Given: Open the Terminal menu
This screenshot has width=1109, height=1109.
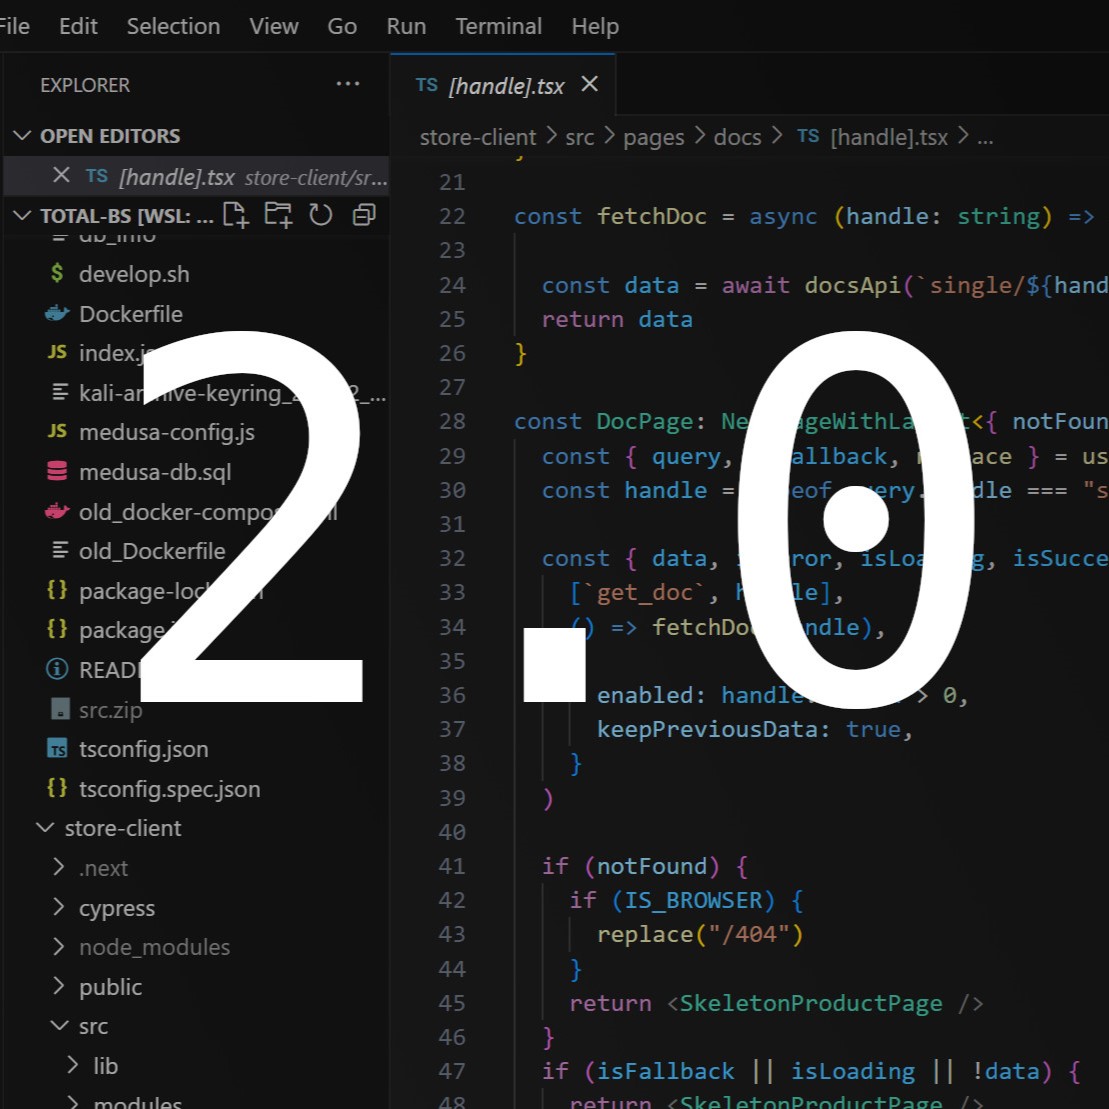Looking at the screenshot, I should pos(498,27).
